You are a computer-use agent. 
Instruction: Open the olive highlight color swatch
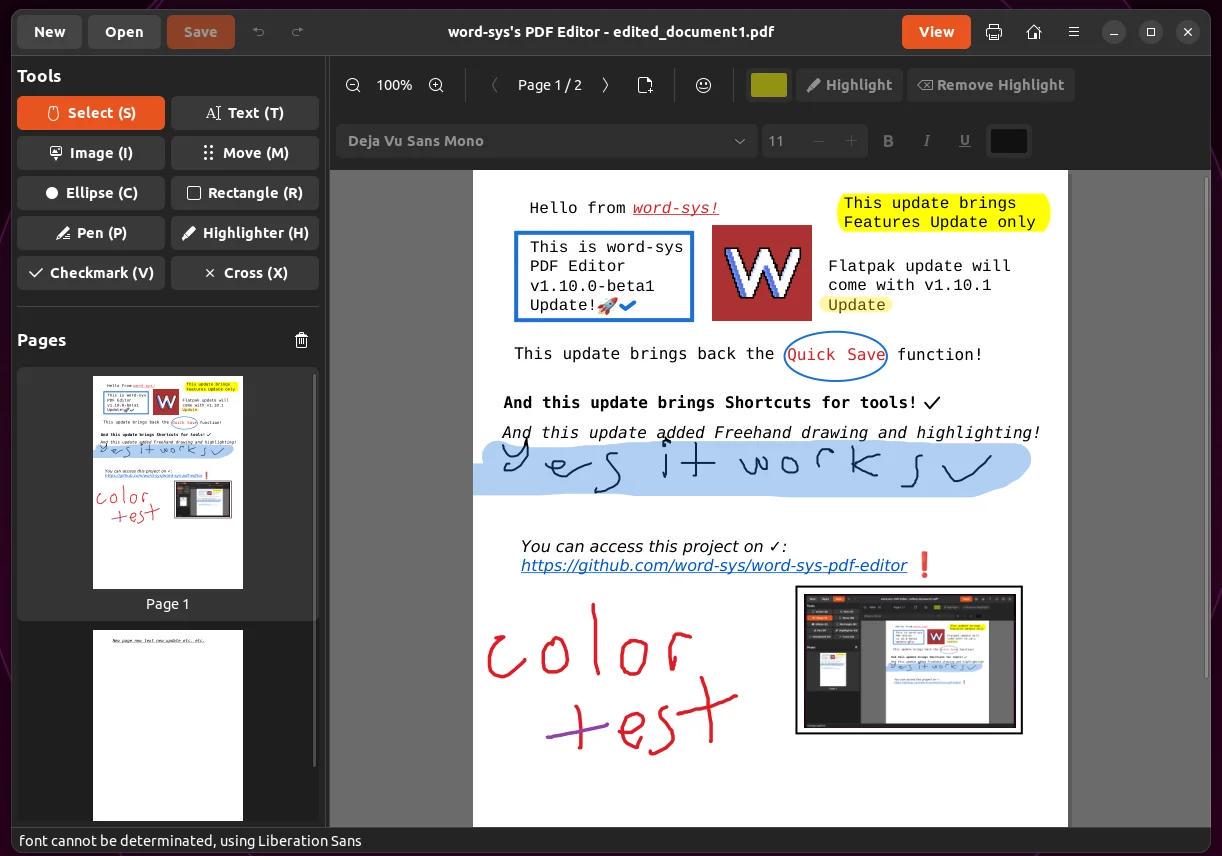(769, 85)
